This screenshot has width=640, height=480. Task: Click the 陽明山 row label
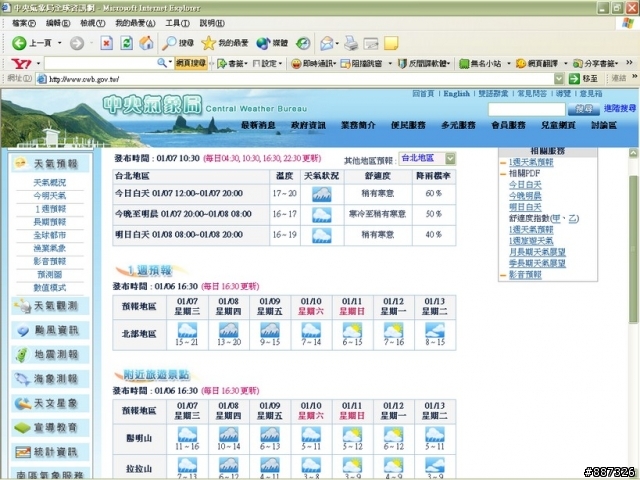139,438
